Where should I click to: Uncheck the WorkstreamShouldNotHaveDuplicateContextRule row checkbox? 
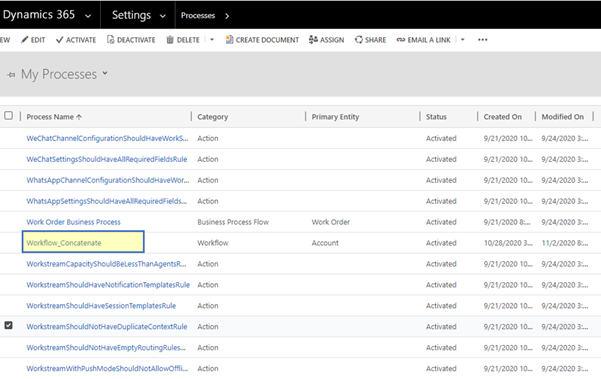click(8, 325)
